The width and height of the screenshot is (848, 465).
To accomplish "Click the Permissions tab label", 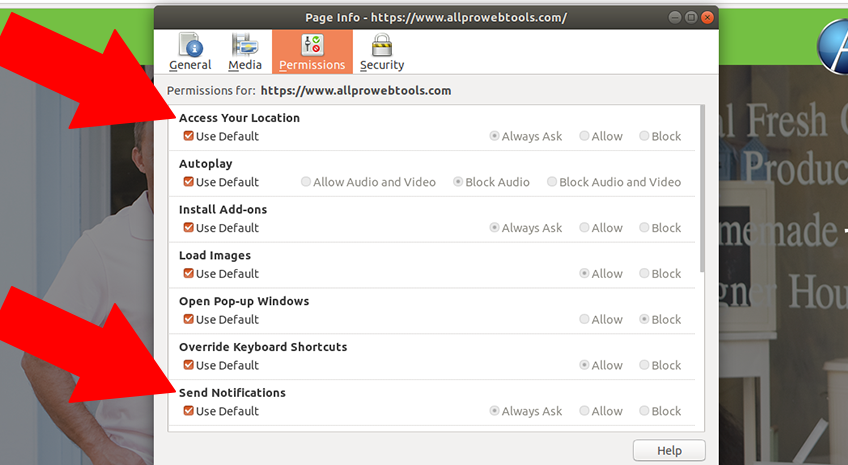I will click(312, 65).
